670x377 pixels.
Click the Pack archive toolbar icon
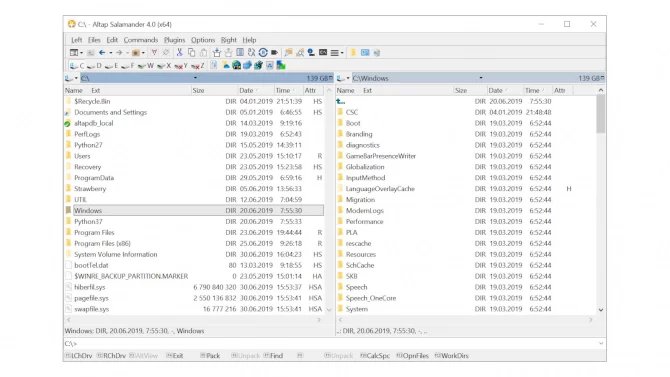[x=217, y=53]
